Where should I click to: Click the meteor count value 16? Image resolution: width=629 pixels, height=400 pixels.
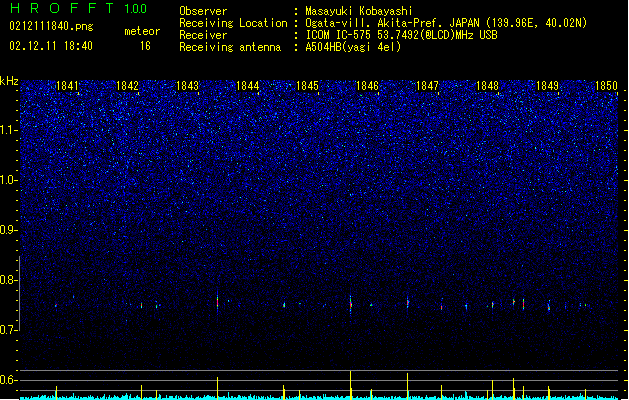[145, 46]
